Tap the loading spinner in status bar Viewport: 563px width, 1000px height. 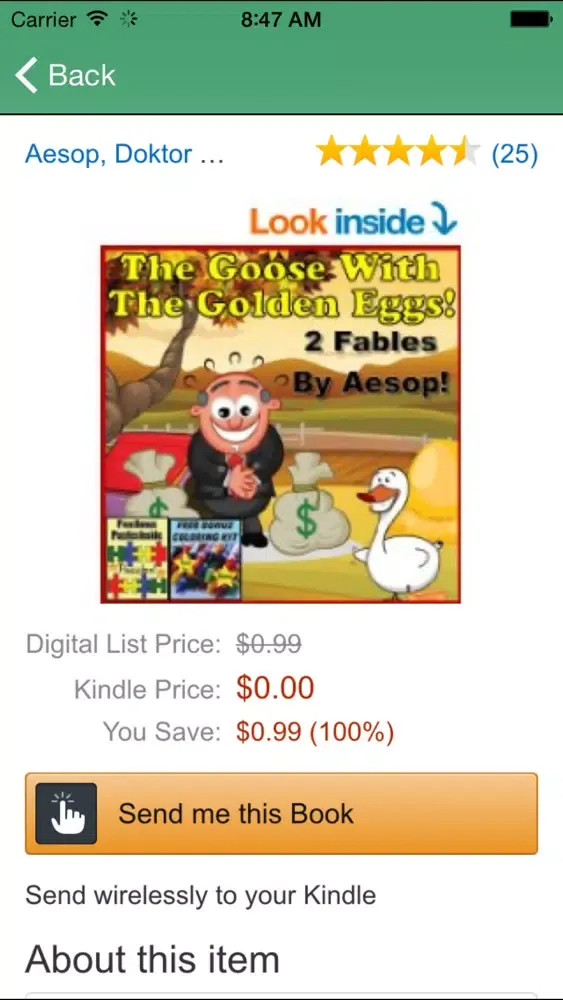click(128, 20)
